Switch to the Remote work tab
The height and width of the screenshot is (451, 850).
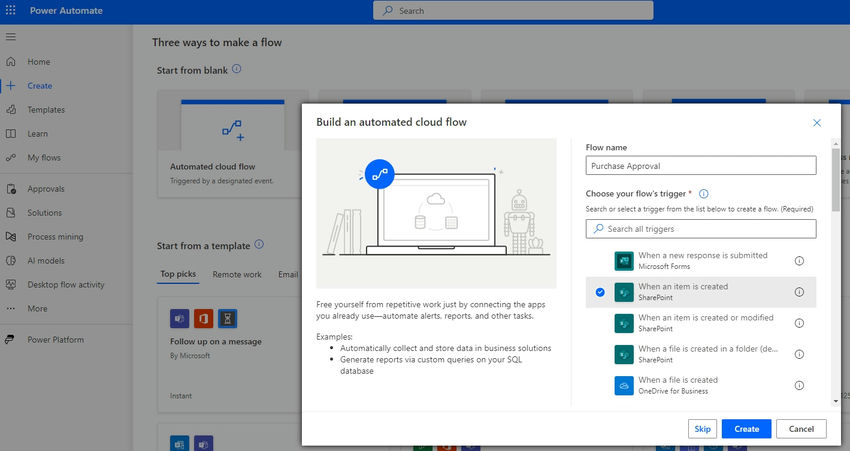coord(237,274)
